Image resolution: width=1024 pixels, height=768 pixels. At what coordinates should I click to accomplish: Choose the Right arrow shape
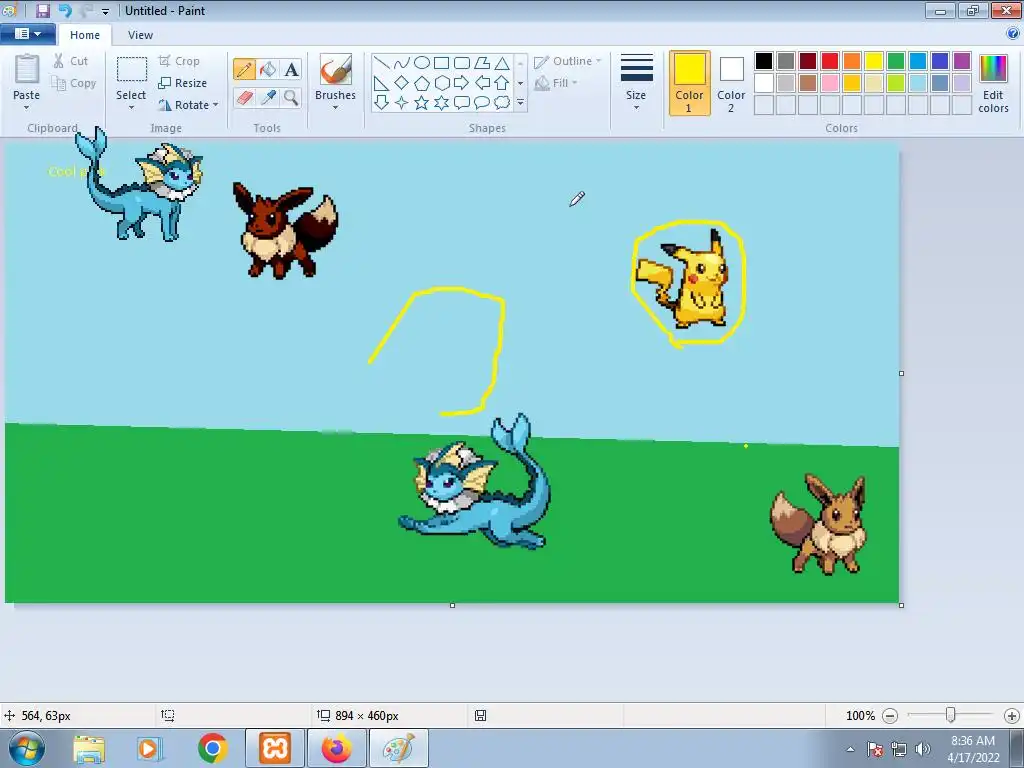click(462, 83)
